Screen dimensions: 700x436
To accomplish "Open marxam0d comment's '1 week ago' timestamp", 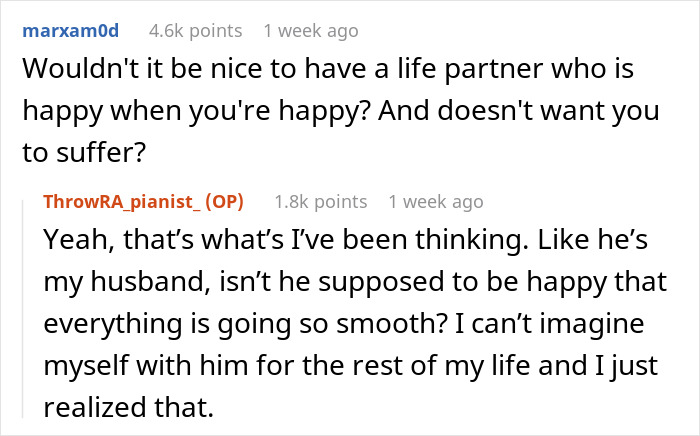I will point(310,31).
